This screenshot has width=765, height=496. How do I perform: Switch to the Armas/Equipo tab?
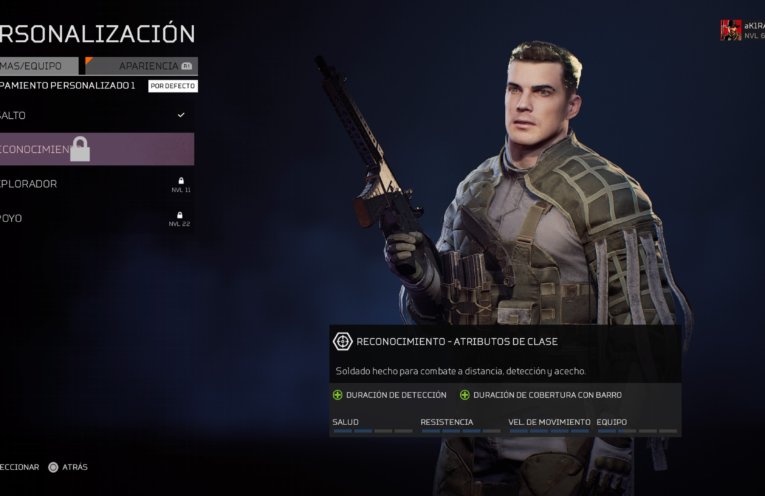(39, 66)
